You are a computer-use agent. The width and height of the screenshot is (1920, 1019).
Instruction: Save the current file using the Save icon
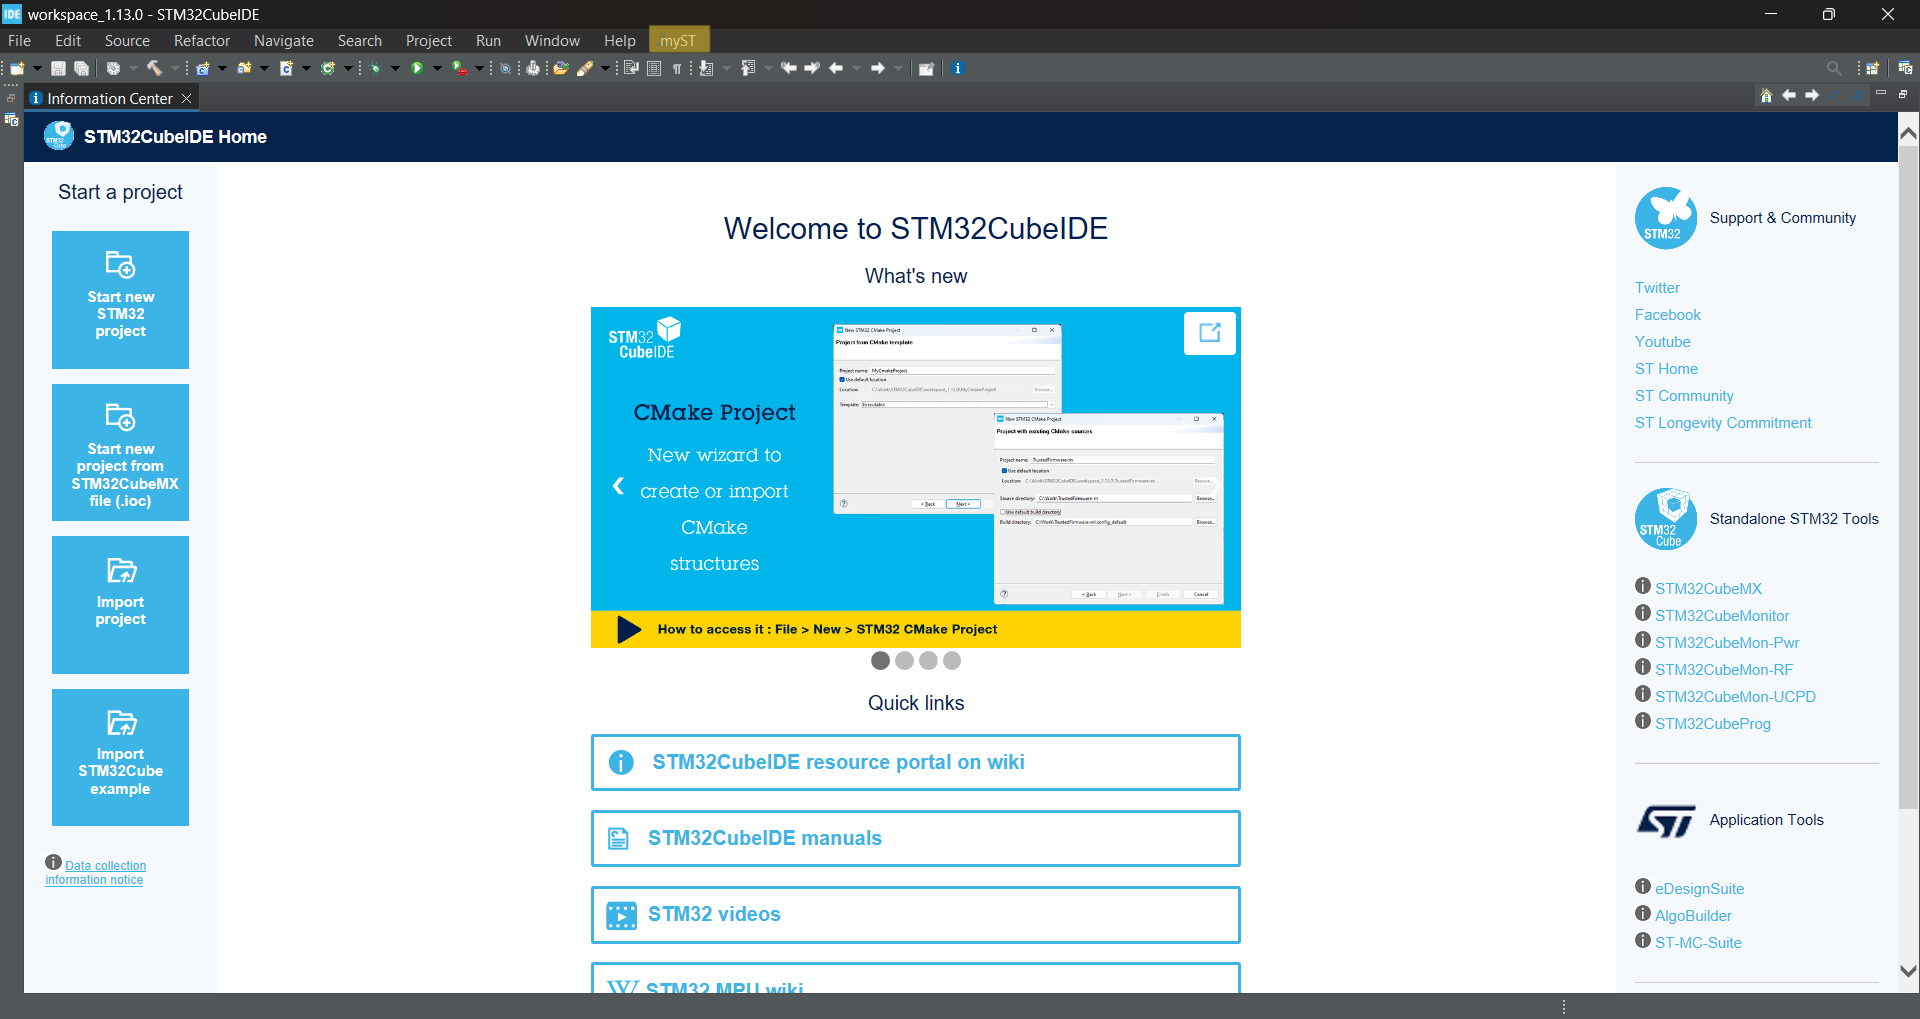57,67
